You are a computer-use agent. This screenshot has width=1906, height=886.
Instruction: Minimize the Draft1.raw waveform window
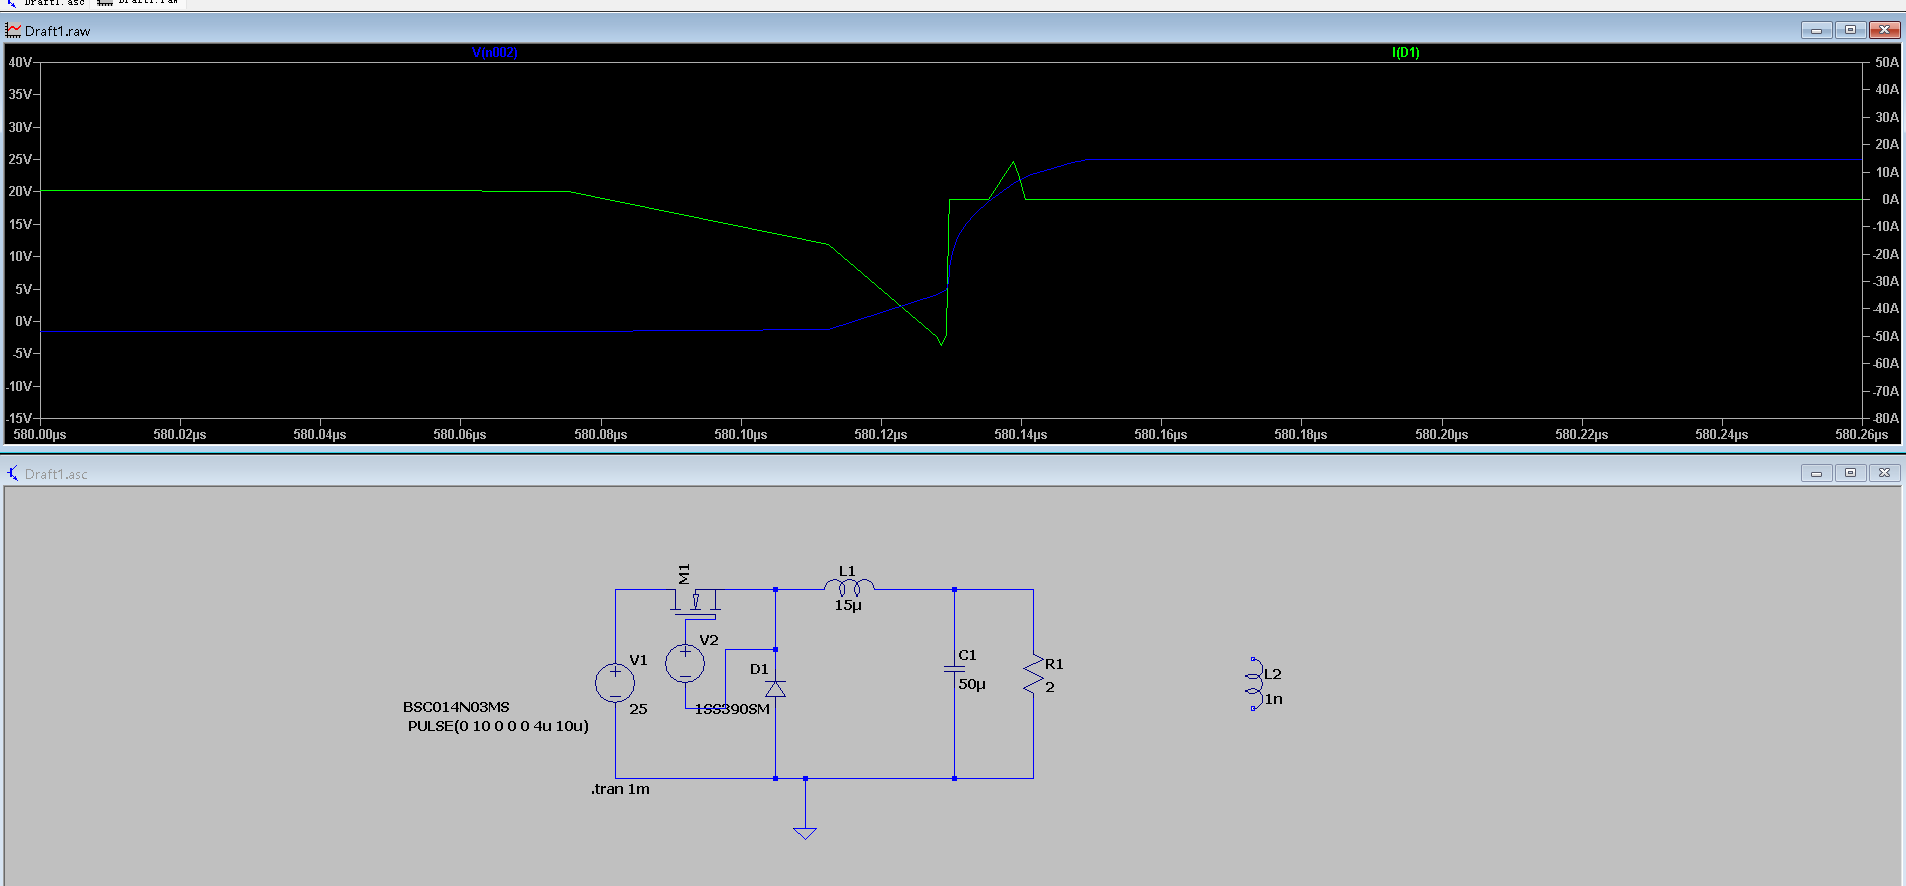[1816, 30]
